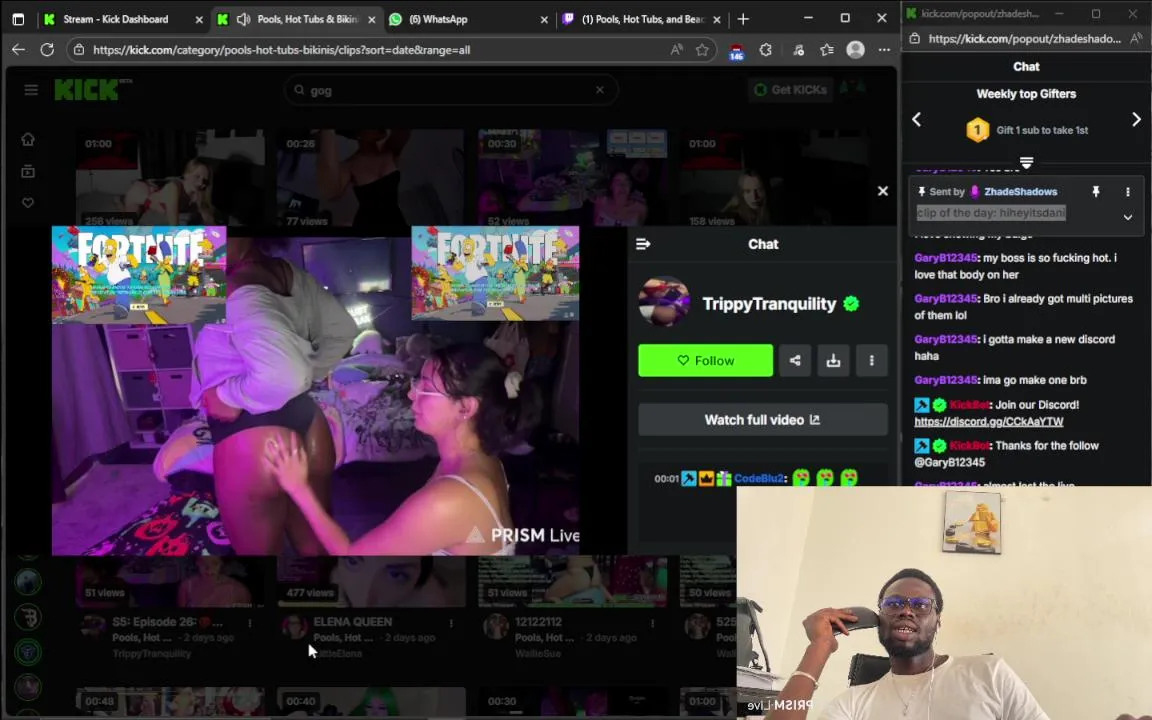Open browser profile avatar
The width and height of the screenshot is (1152, 720).
855,49
